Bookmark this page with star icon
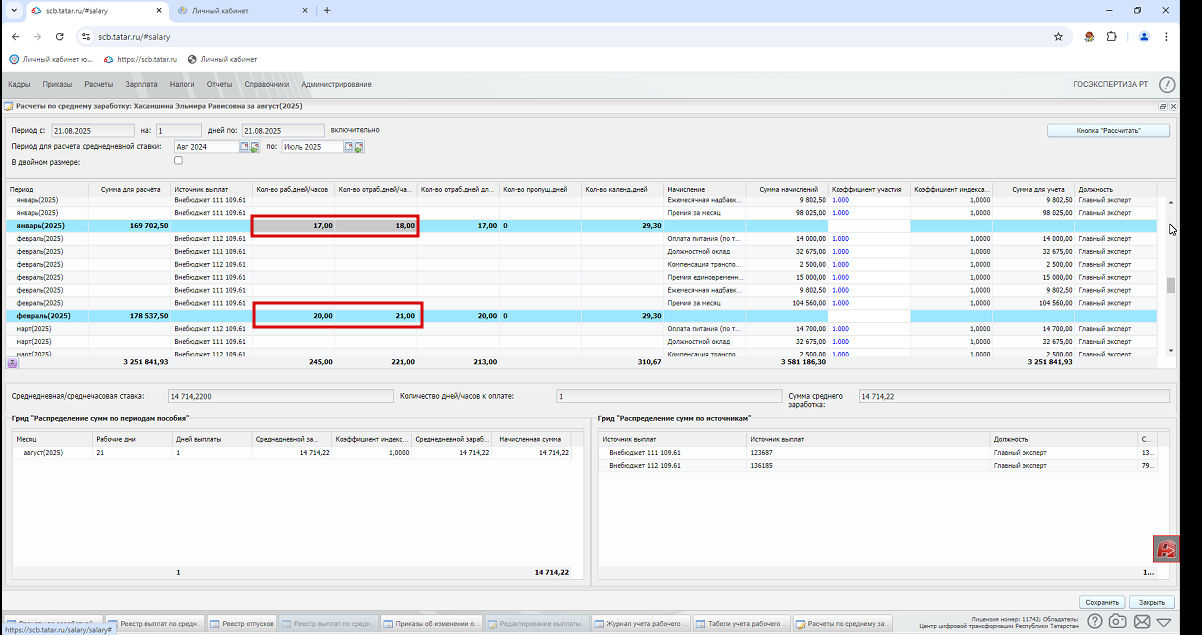1202x635 pixels. 1058,36
